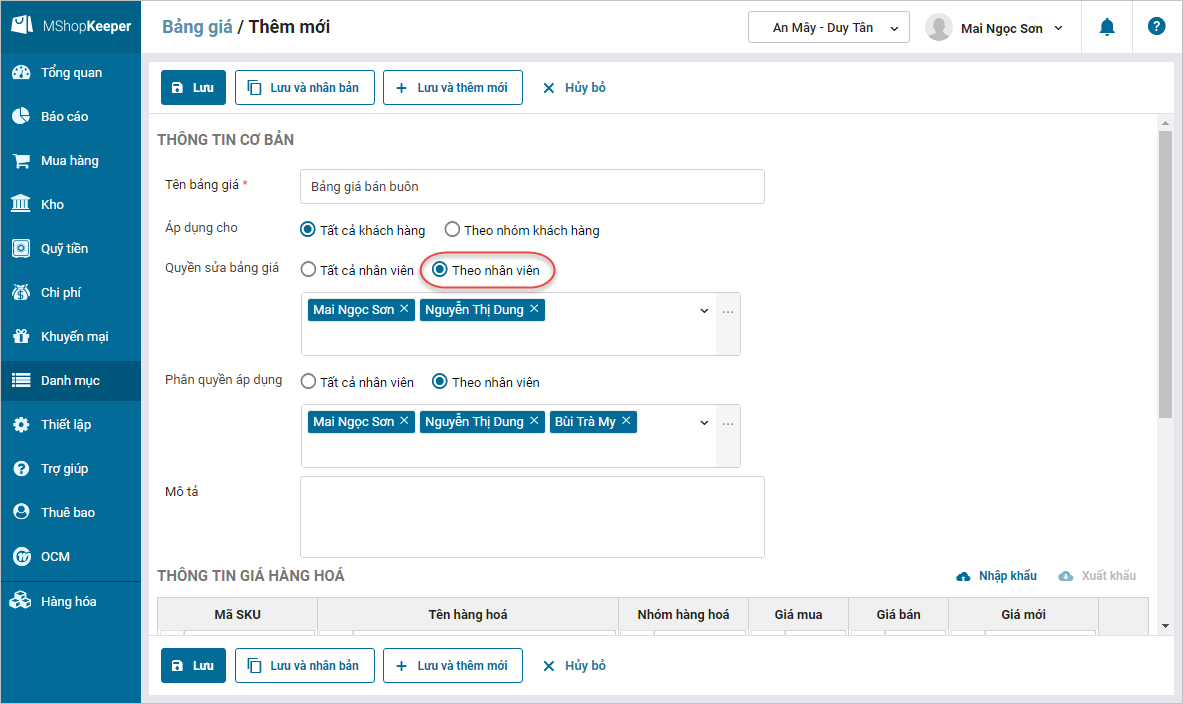Viewport: 1183px width, 704px height.
Task: Click the Bảng giá breadcrumb link
Action: [x=196, y=27]
